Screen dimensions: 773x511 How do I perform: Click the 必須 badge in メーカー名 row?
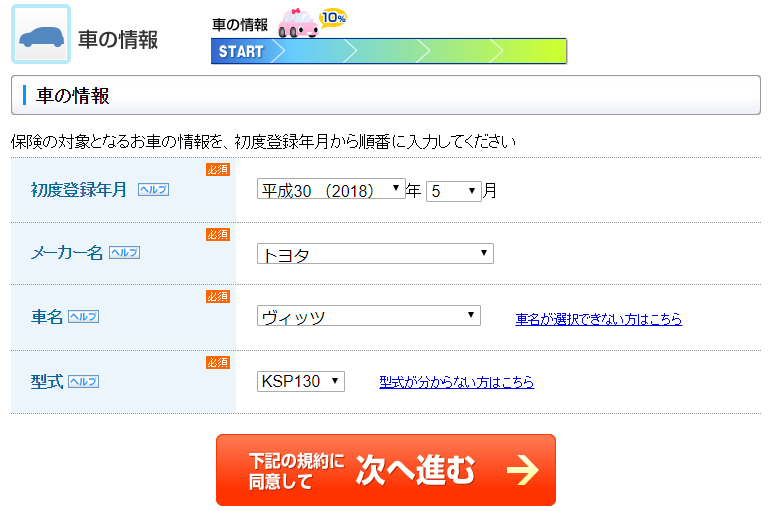(218, 234)
